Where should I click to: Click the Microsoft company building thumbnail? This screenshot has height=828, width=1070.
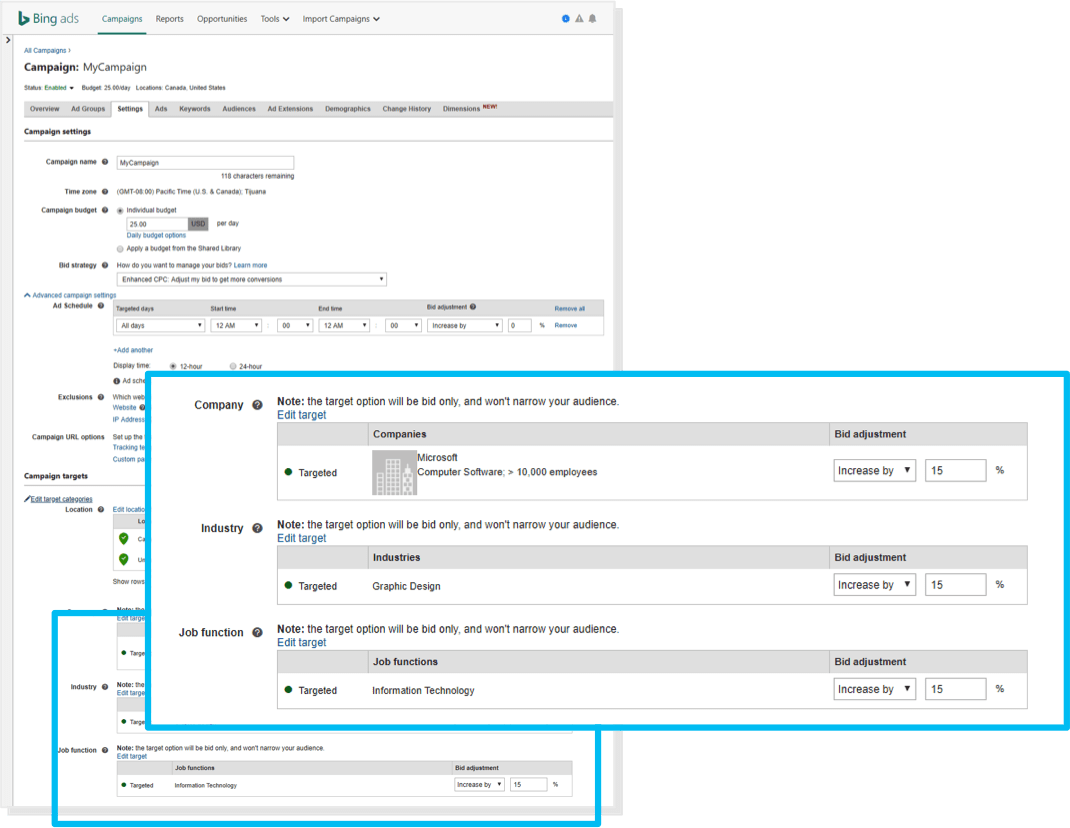click(x=395, y=470)
